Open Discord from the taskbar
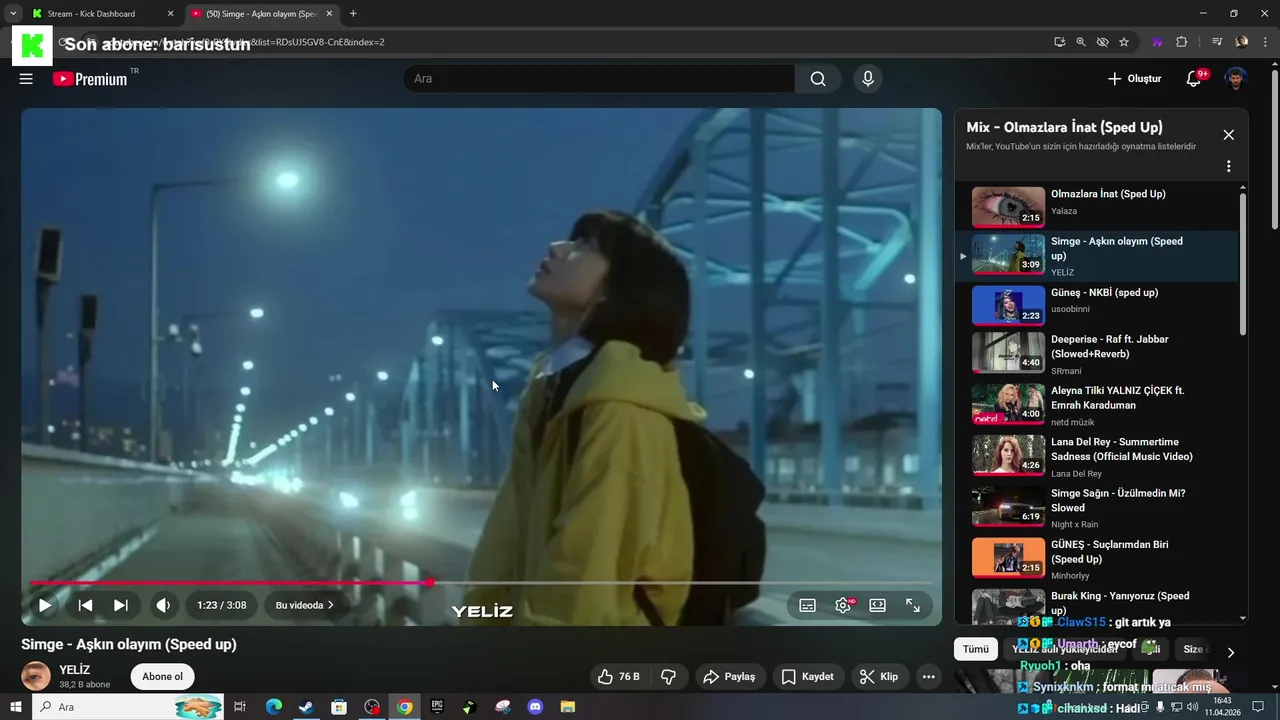This screenshot has width=1280, height=720. tap(535, 707)
